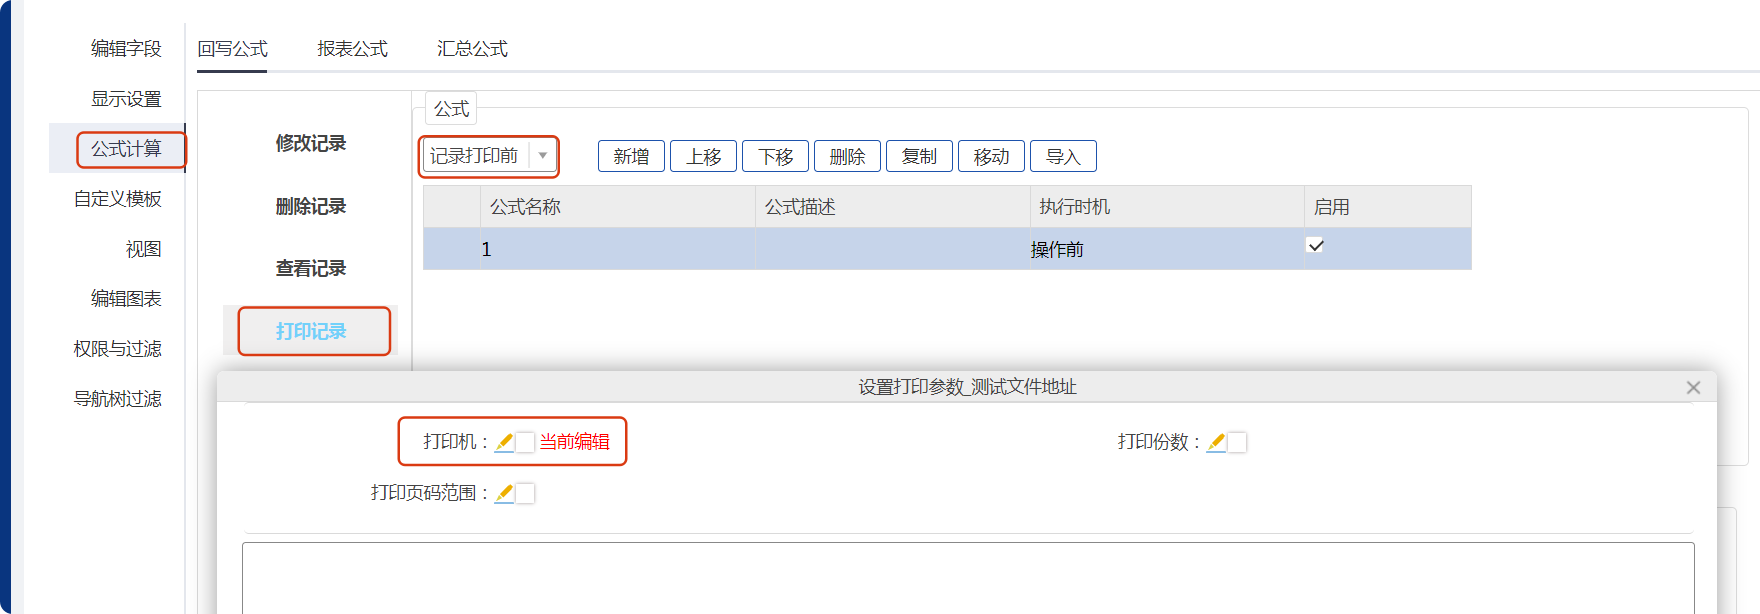The width and height of the screenshot is (1760, 614).
Task: Click the 复制 button
Action: (919, 156)
